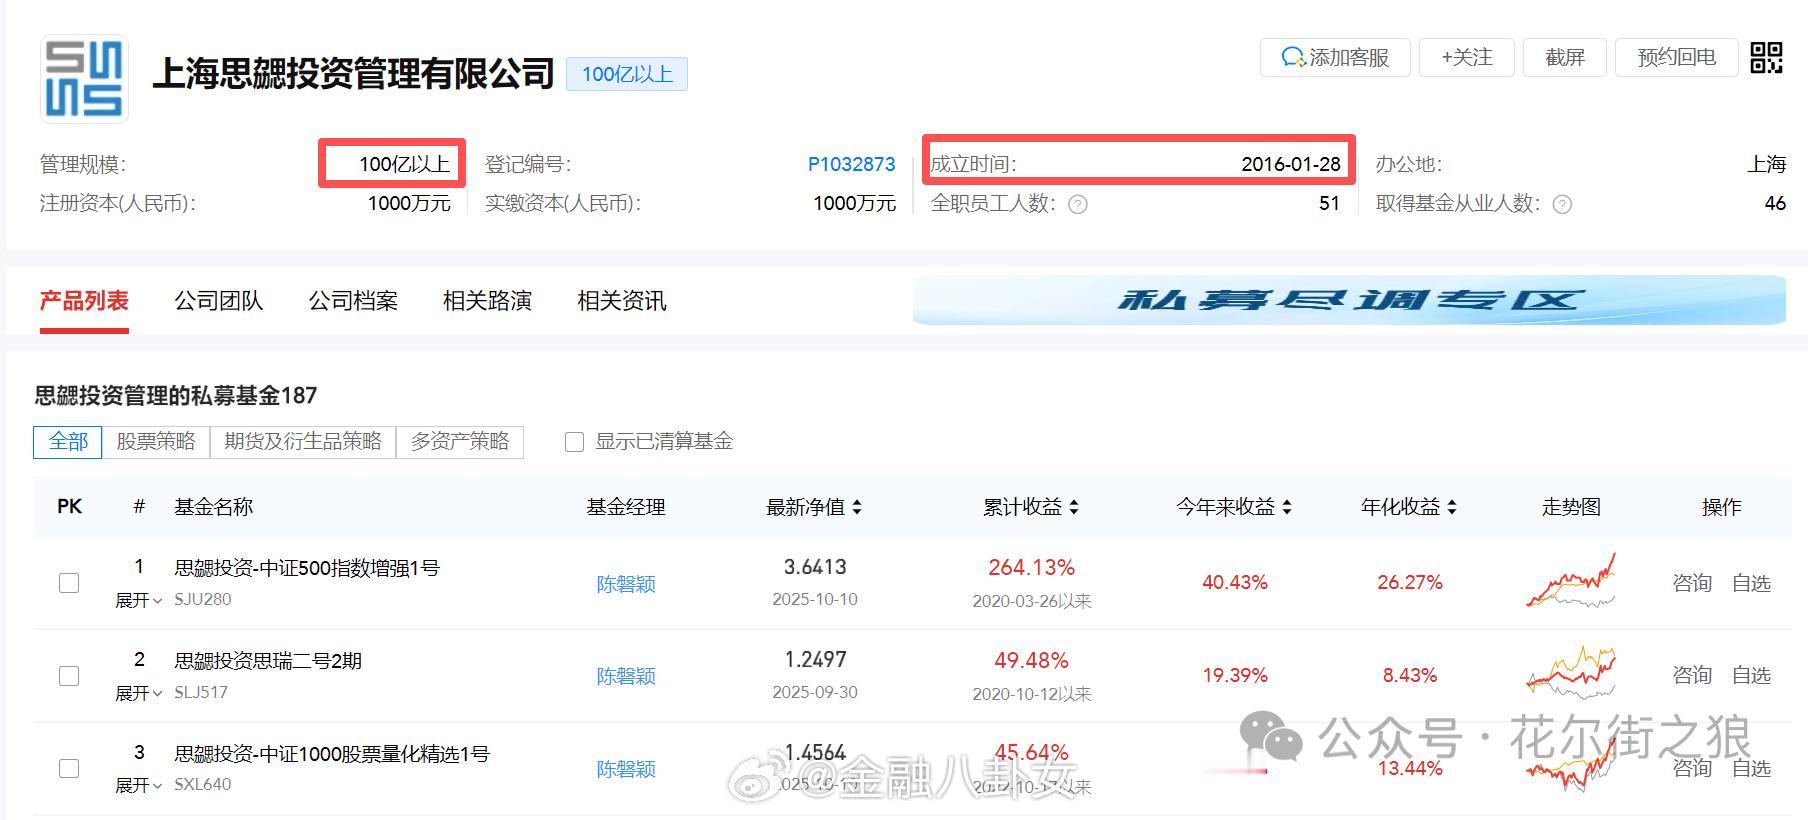Click the company name 上海思勰投资管理有限公司

click(x=353, y=73)
